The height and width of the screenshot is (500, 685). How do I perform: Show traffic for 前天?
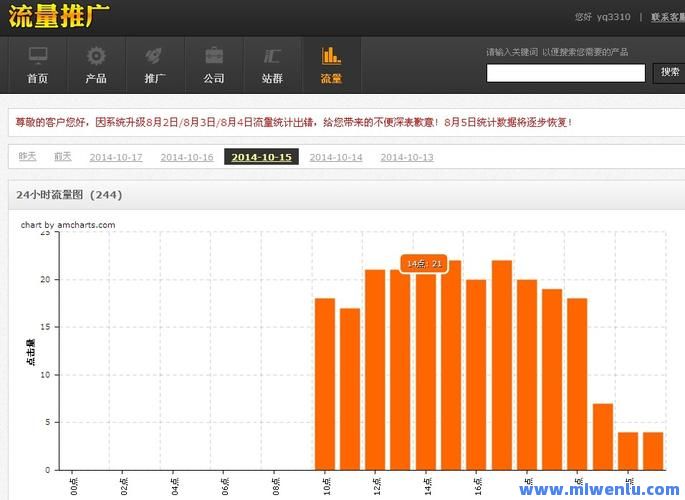63,156
